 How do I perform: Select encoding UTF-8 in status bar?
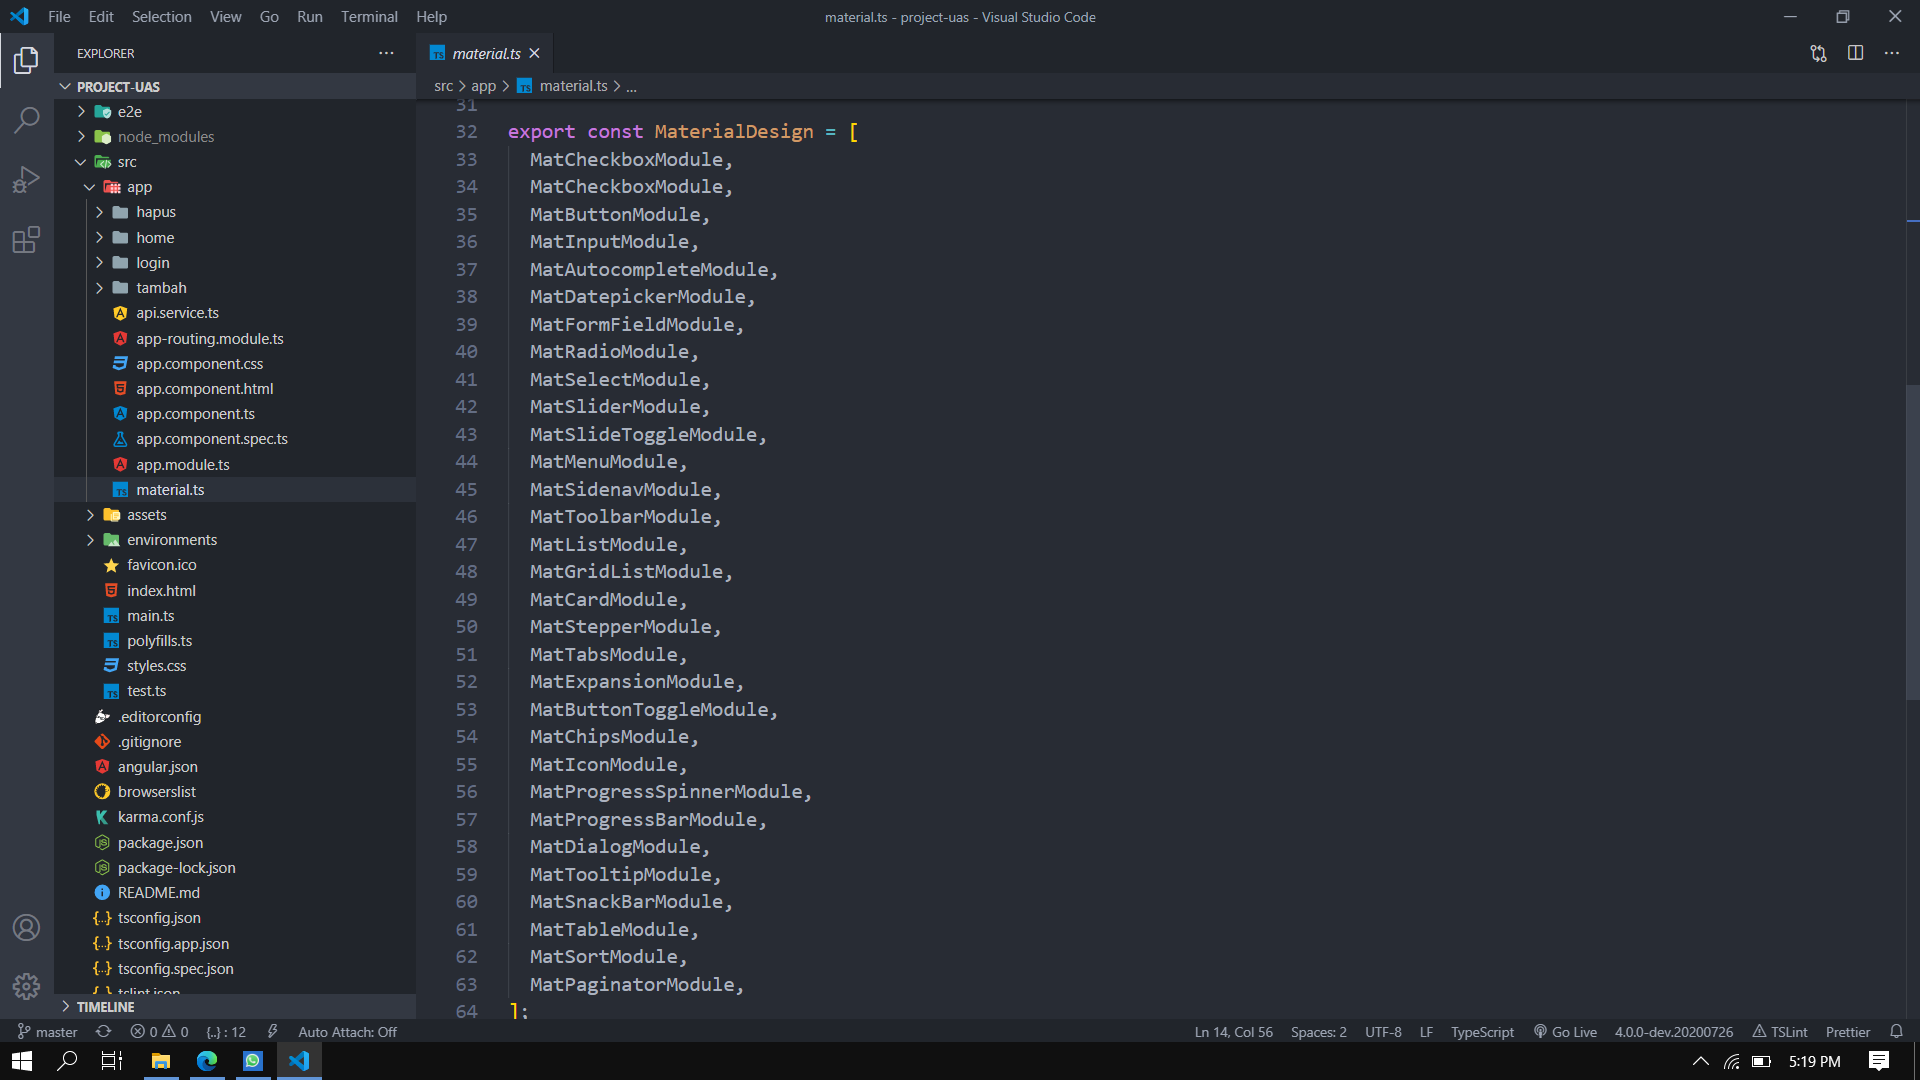(1383, 1031)
